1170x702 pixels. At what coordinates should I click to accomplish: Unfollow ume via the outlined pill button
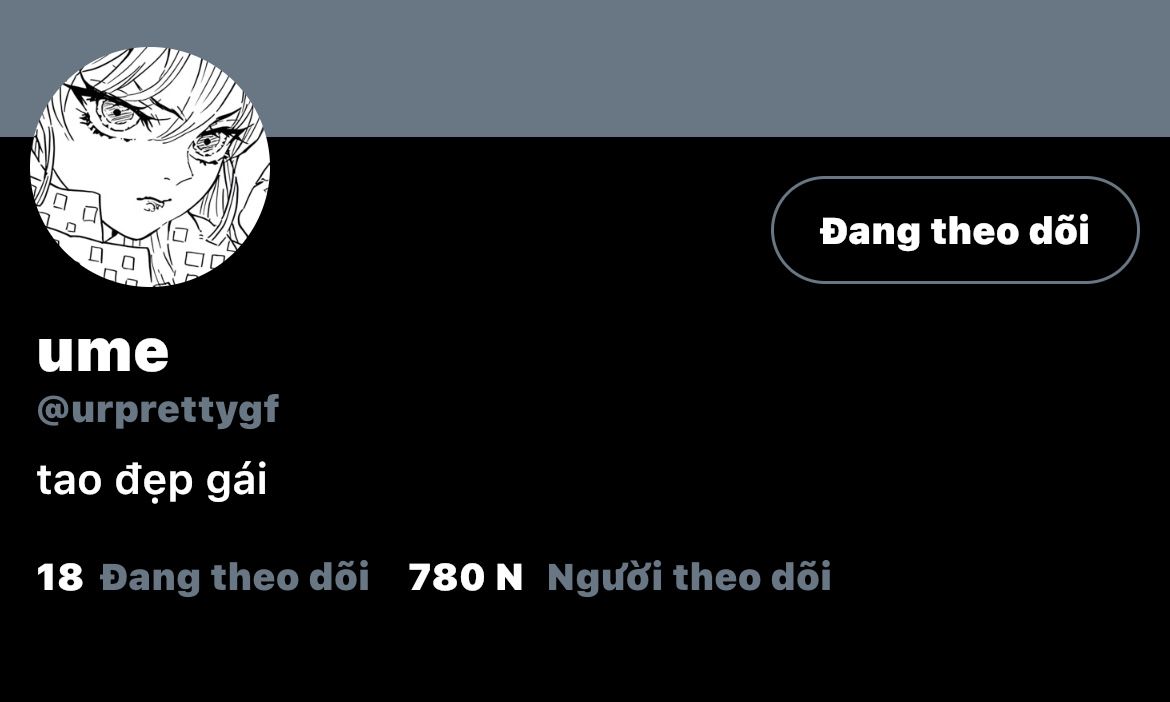click(x=955, y=230)
